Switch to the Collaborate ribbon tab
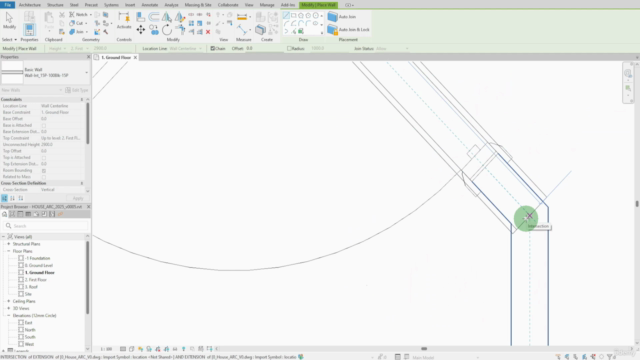640x360 pixels. tap(228, 5)
